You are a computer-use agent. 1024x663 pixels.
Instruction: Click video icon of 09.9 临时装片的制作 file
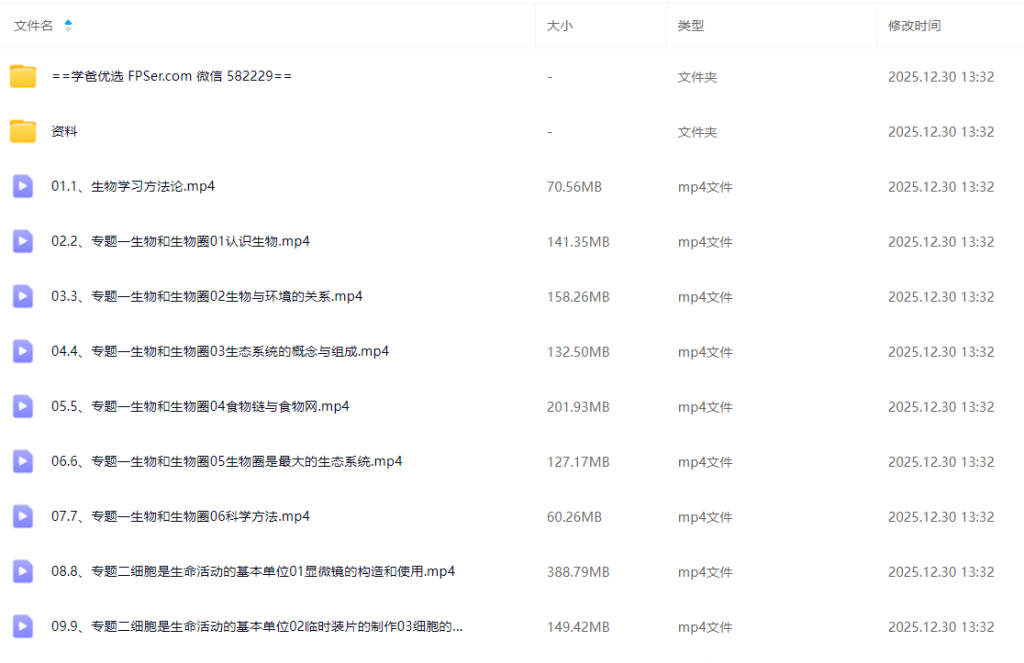coord(23,627)
